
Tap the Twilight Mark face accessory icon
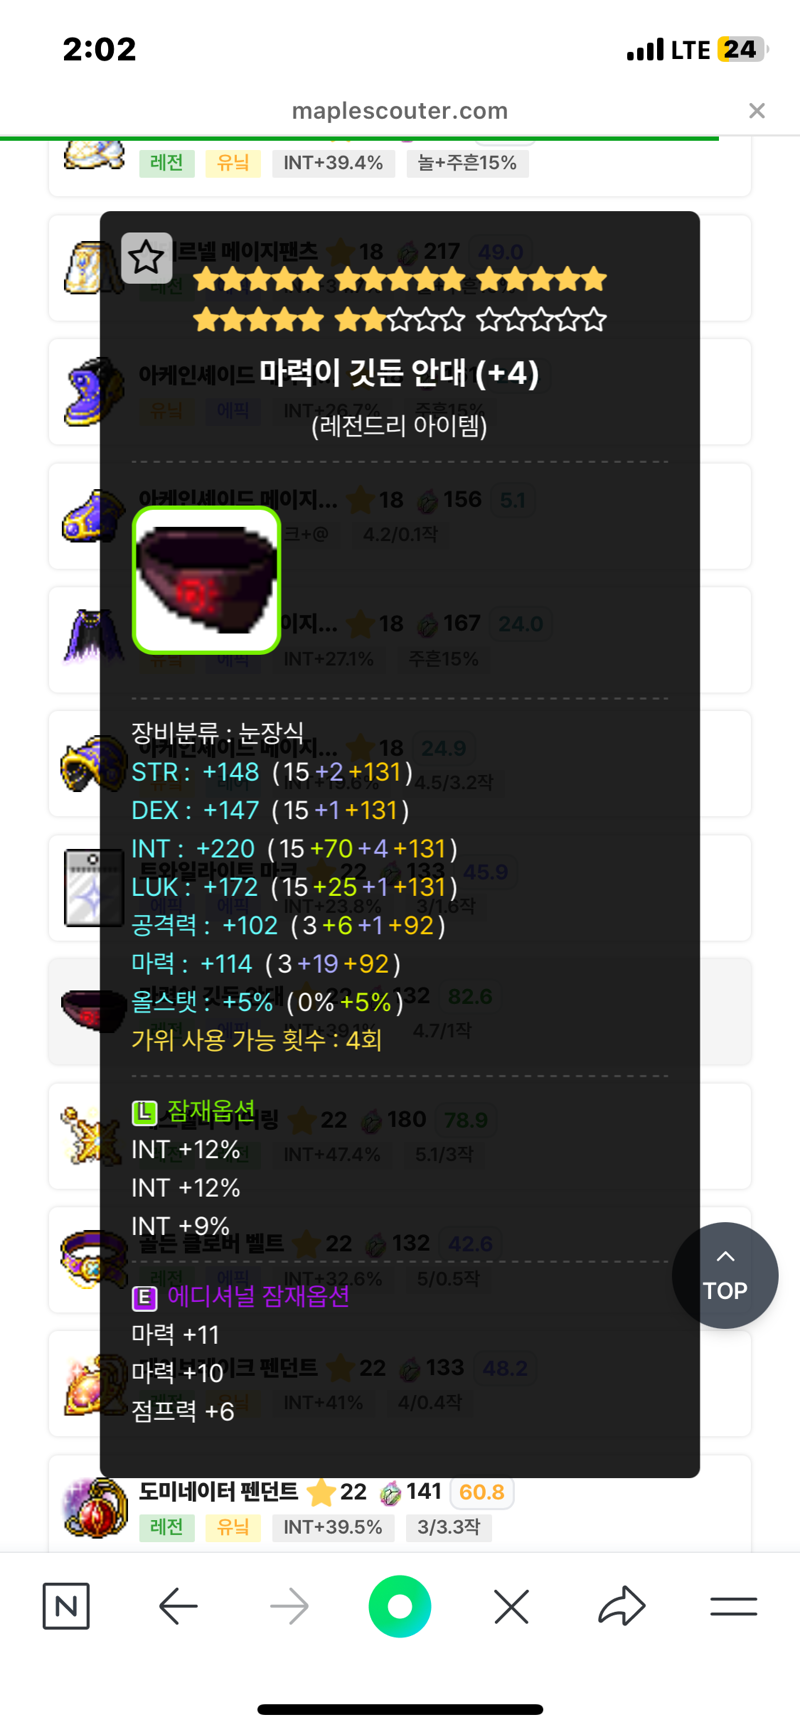92,888
